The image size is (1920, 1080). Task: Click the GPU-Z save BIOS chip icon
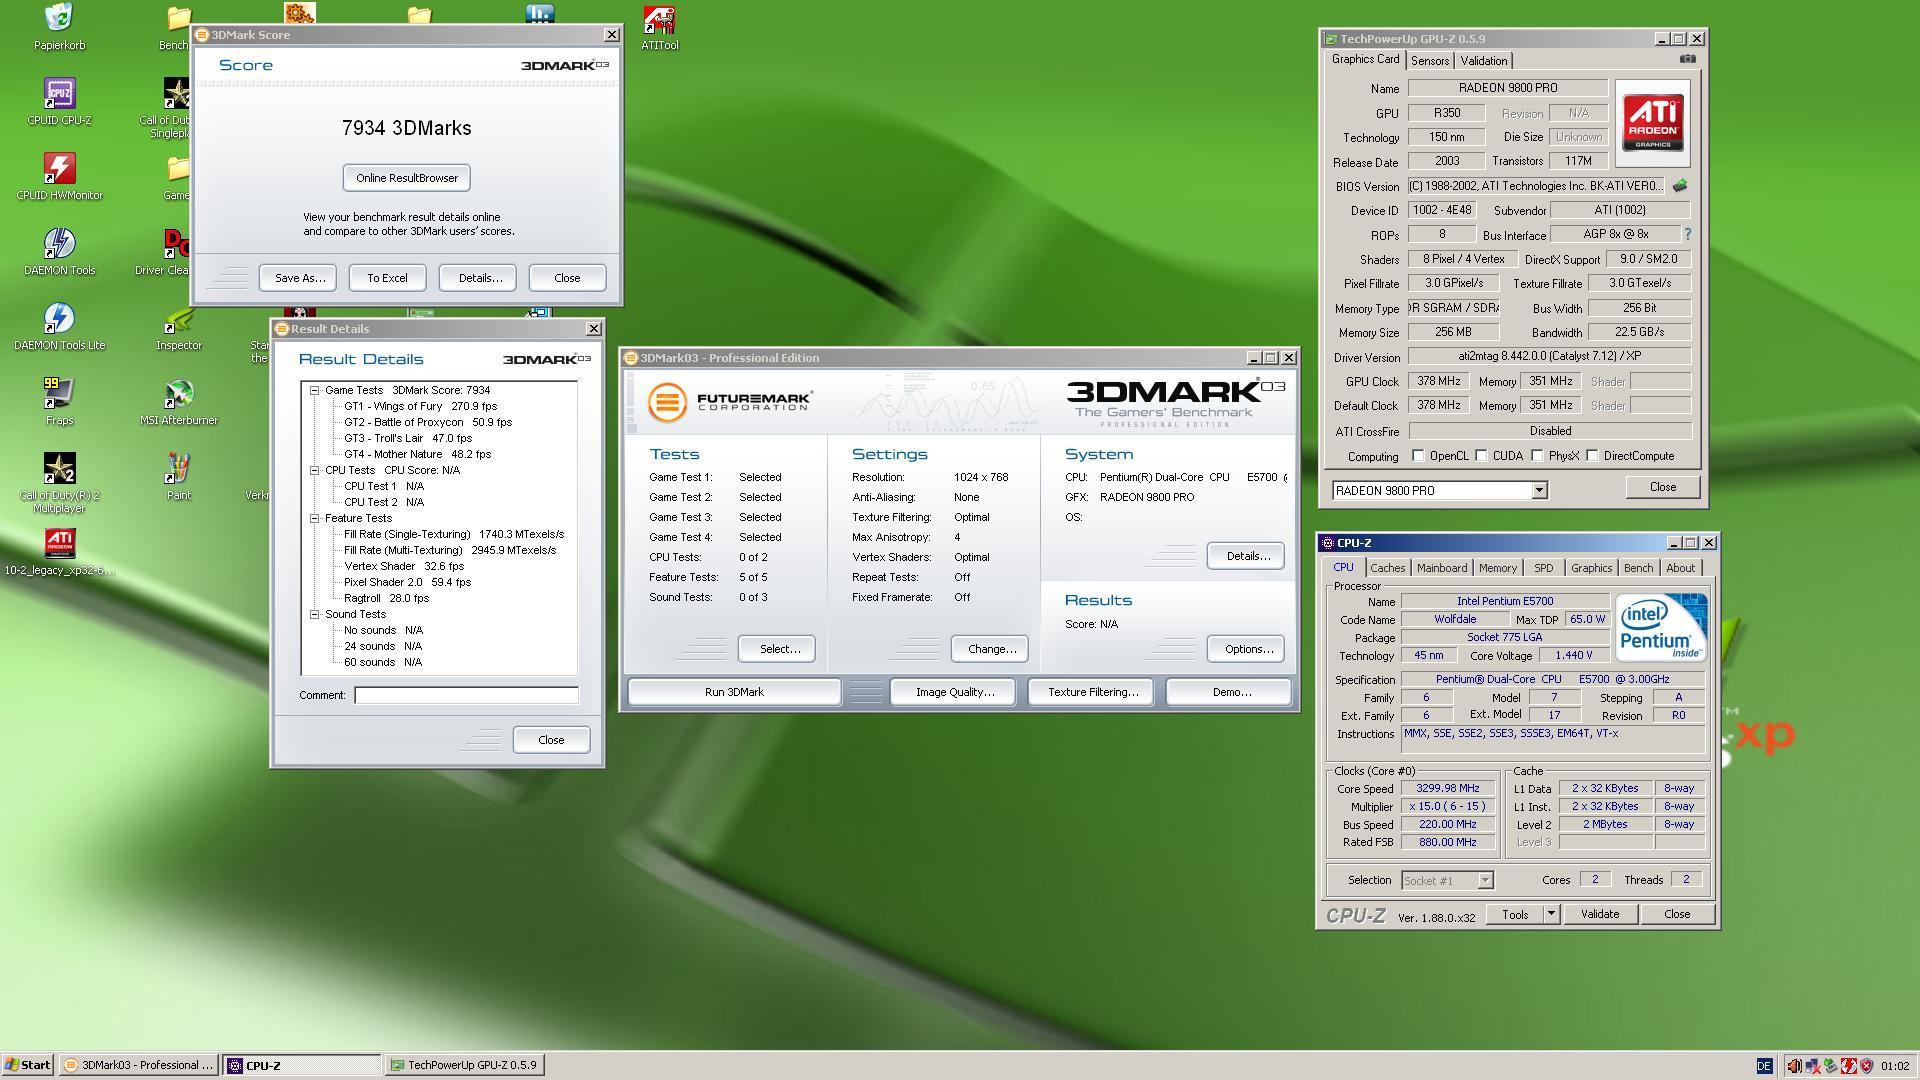click(1680, 186)
